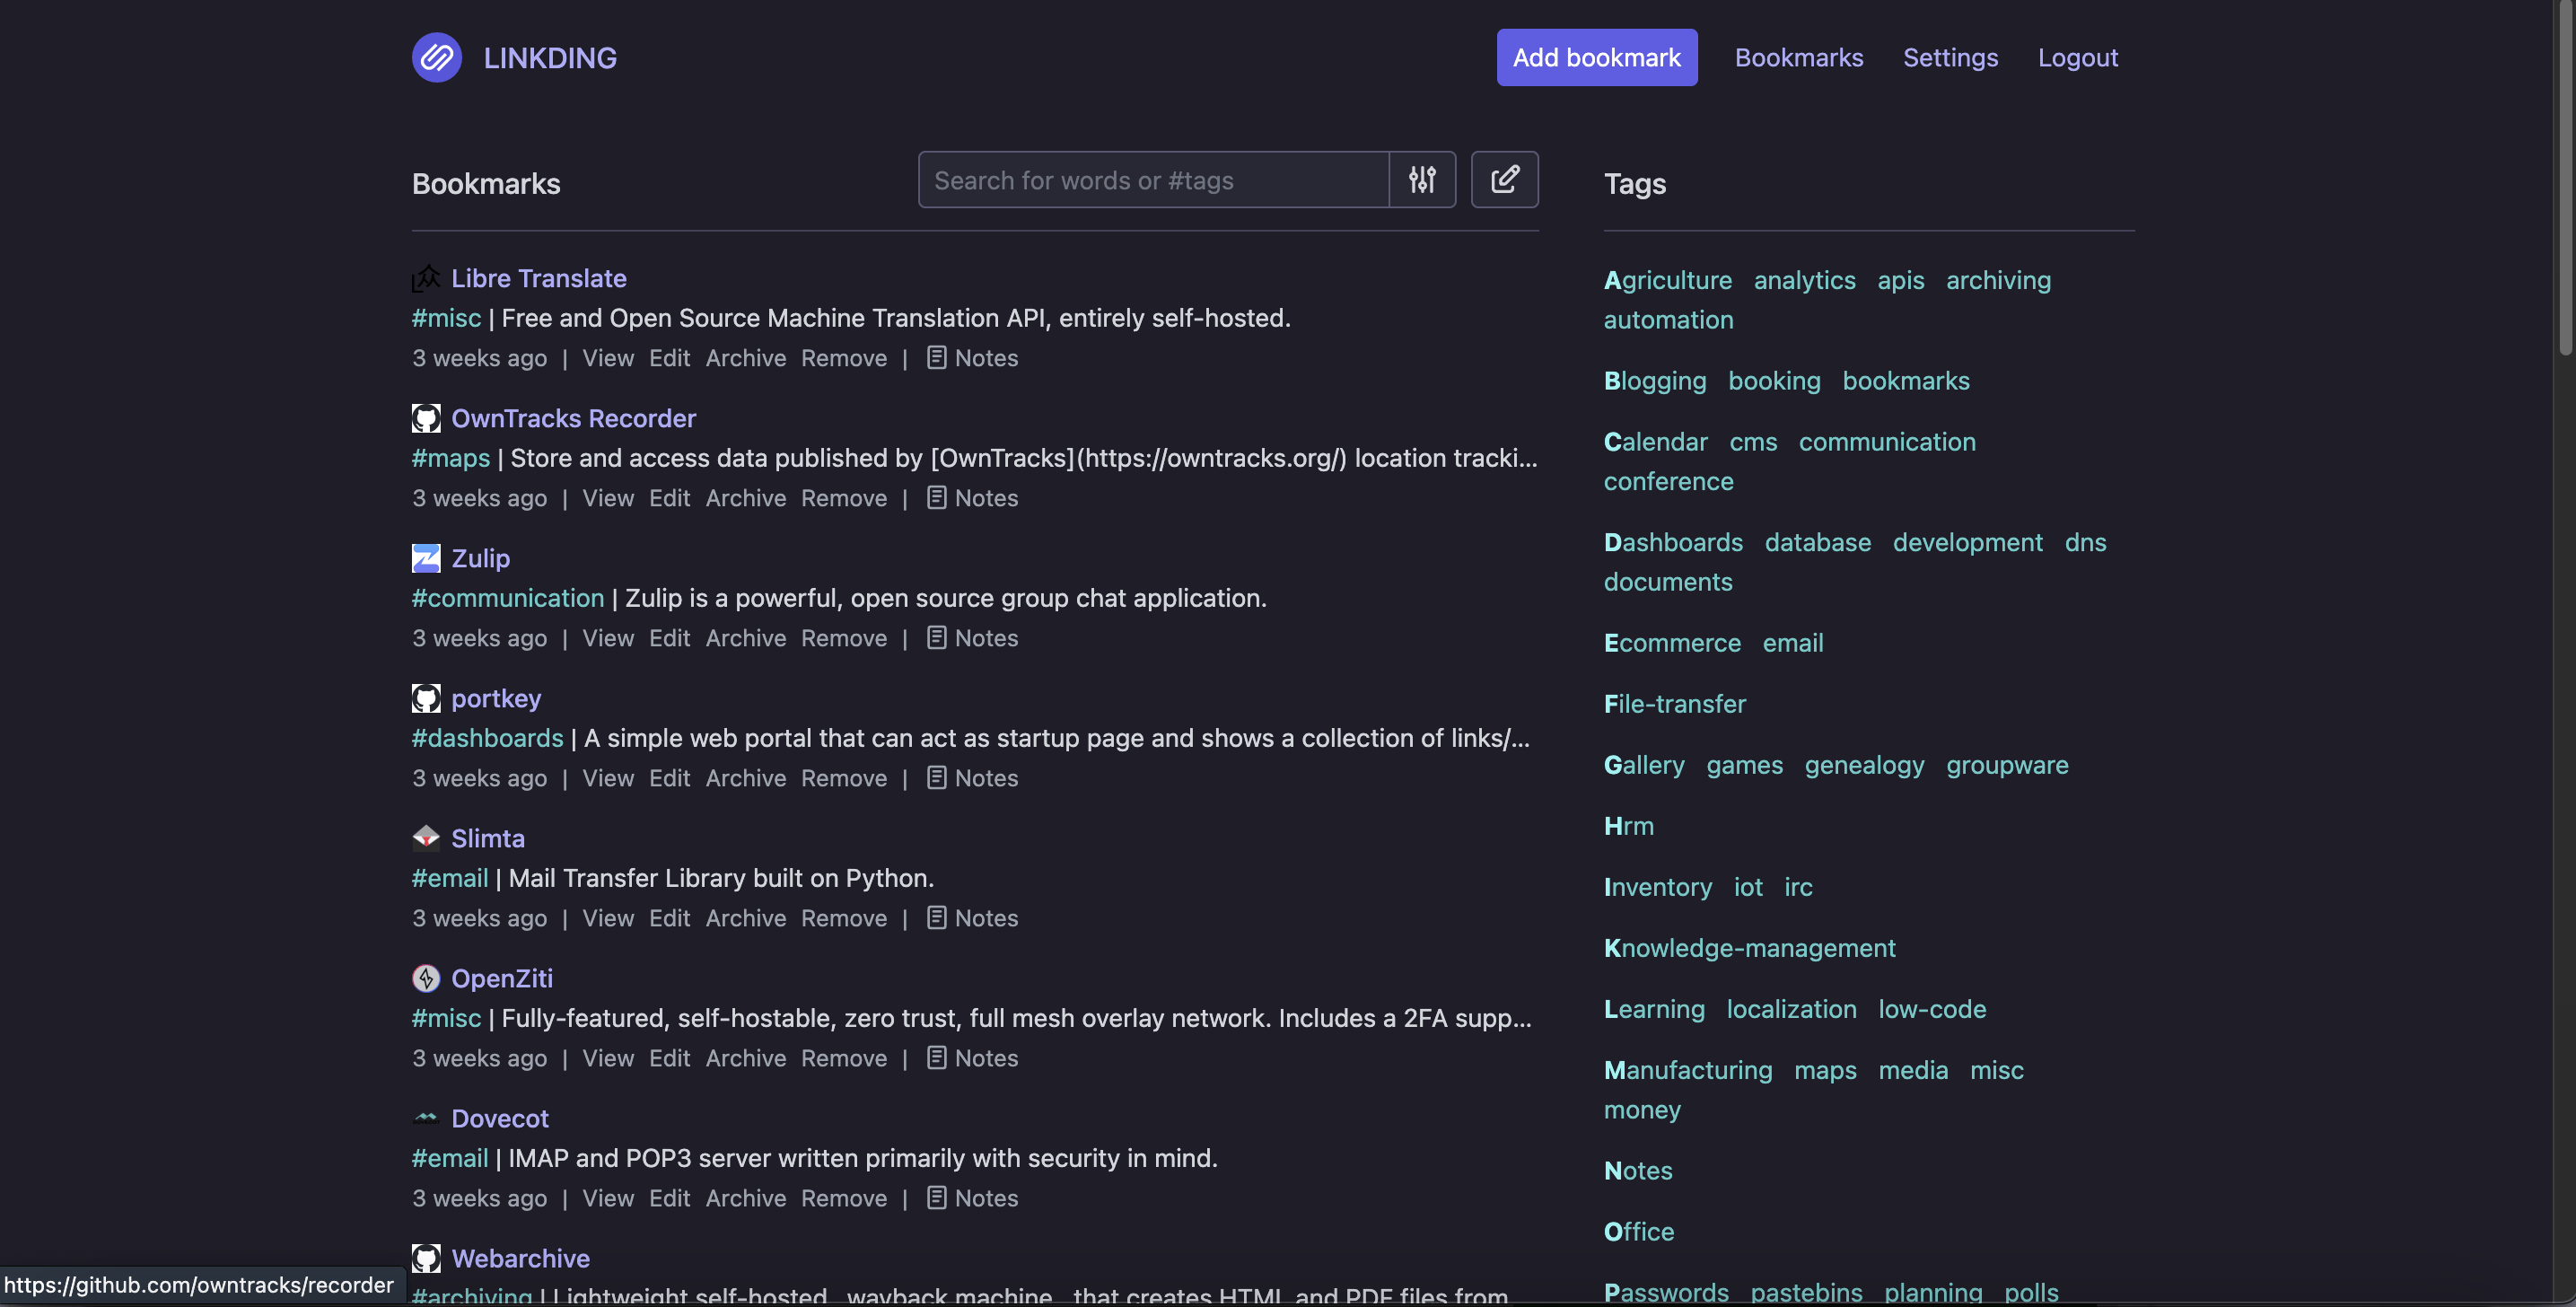Image resolution: width=2576 pixels, height=1307 pixels.
Task: Click the OpenZiti favicon
Action: pyautogui.click(x=426, y=978)
